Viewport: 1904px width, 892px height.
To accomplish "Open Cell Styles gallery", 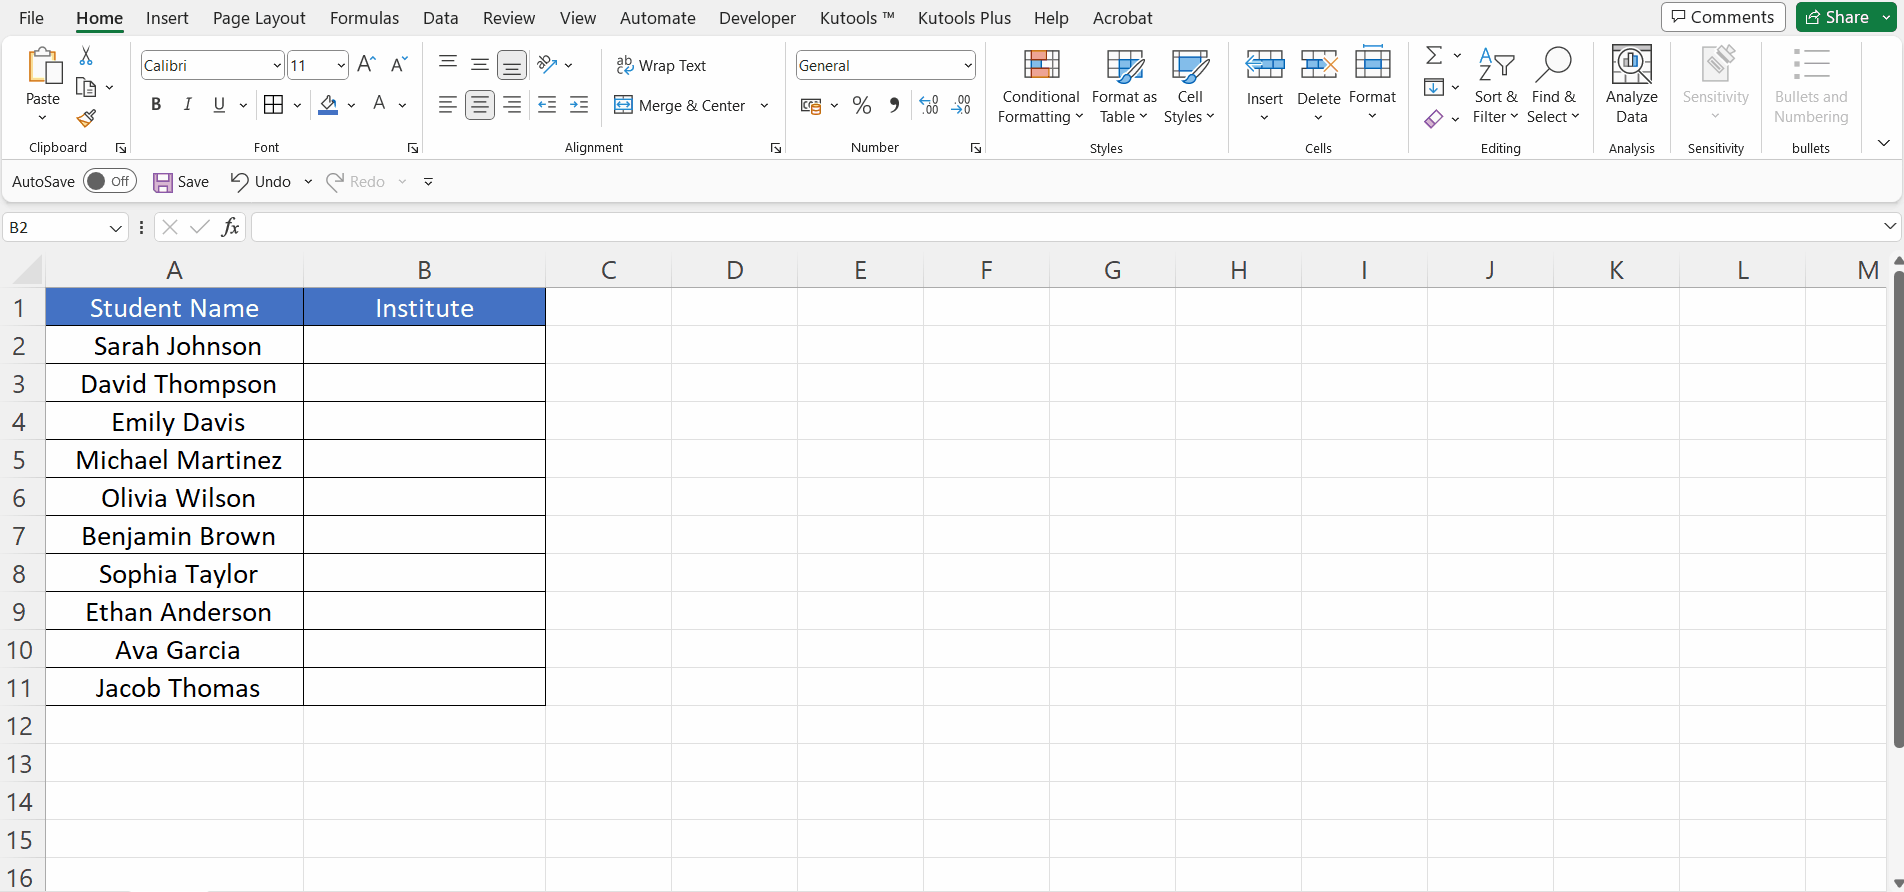I will click(1189, 87).
